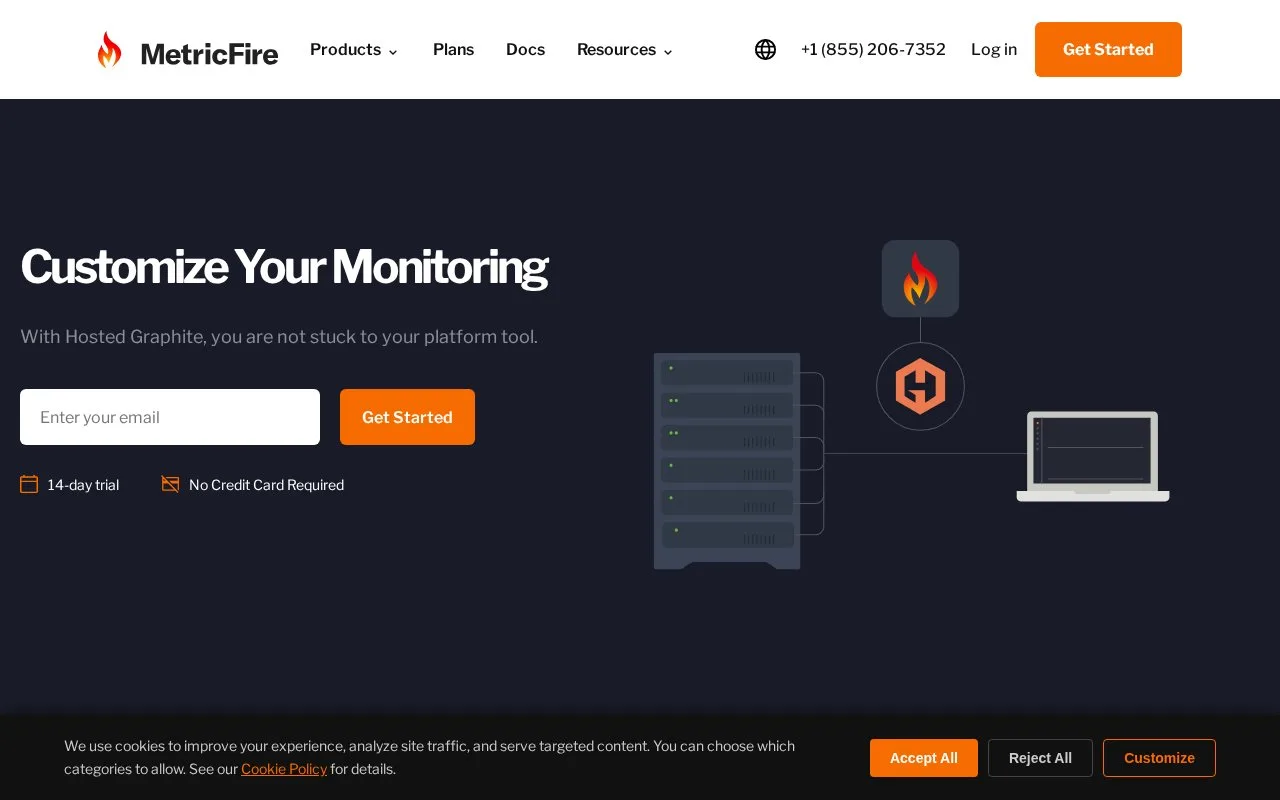Accept all cookies

pos(924,758)
